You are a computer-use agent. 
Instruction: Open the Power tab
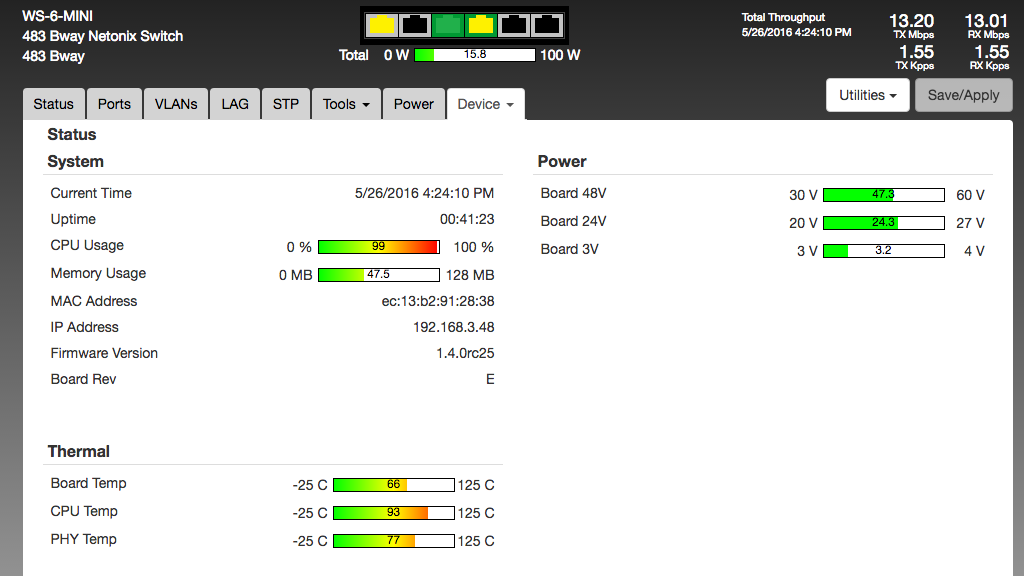click(x=414, y=104)
